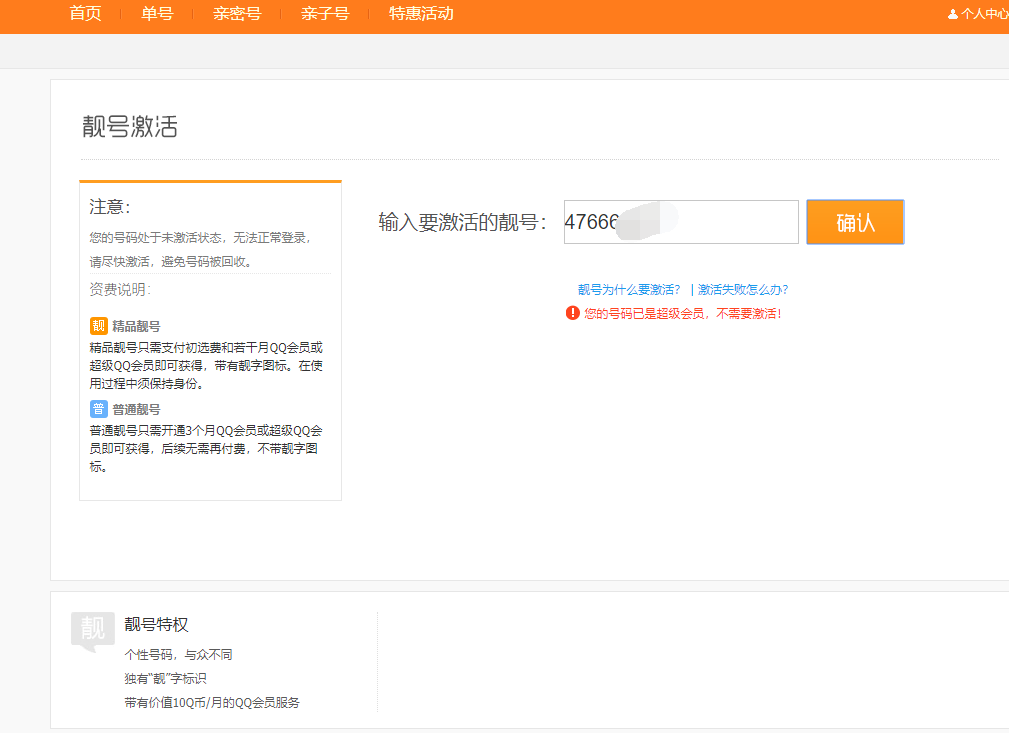Open 个人中心 in the top right corner
Image resolution: width=1009 pixels, height=733 pixels.
[x=983, y=15]
